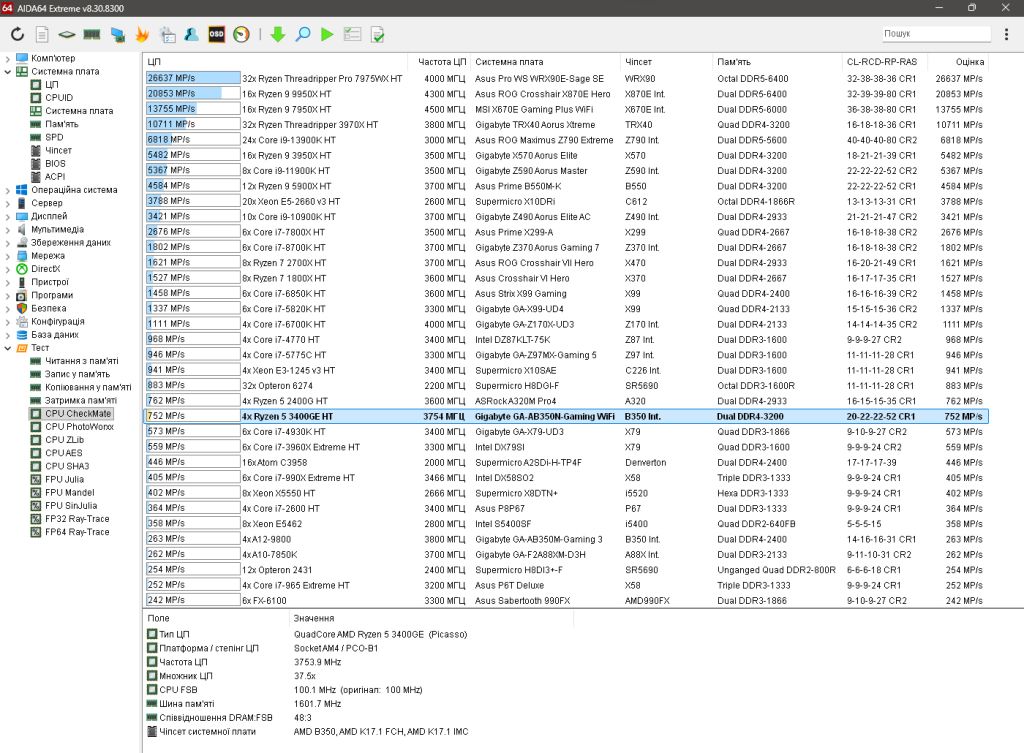
Task: Expand the Операційна система tree node
Action: (x=7, y=190)
